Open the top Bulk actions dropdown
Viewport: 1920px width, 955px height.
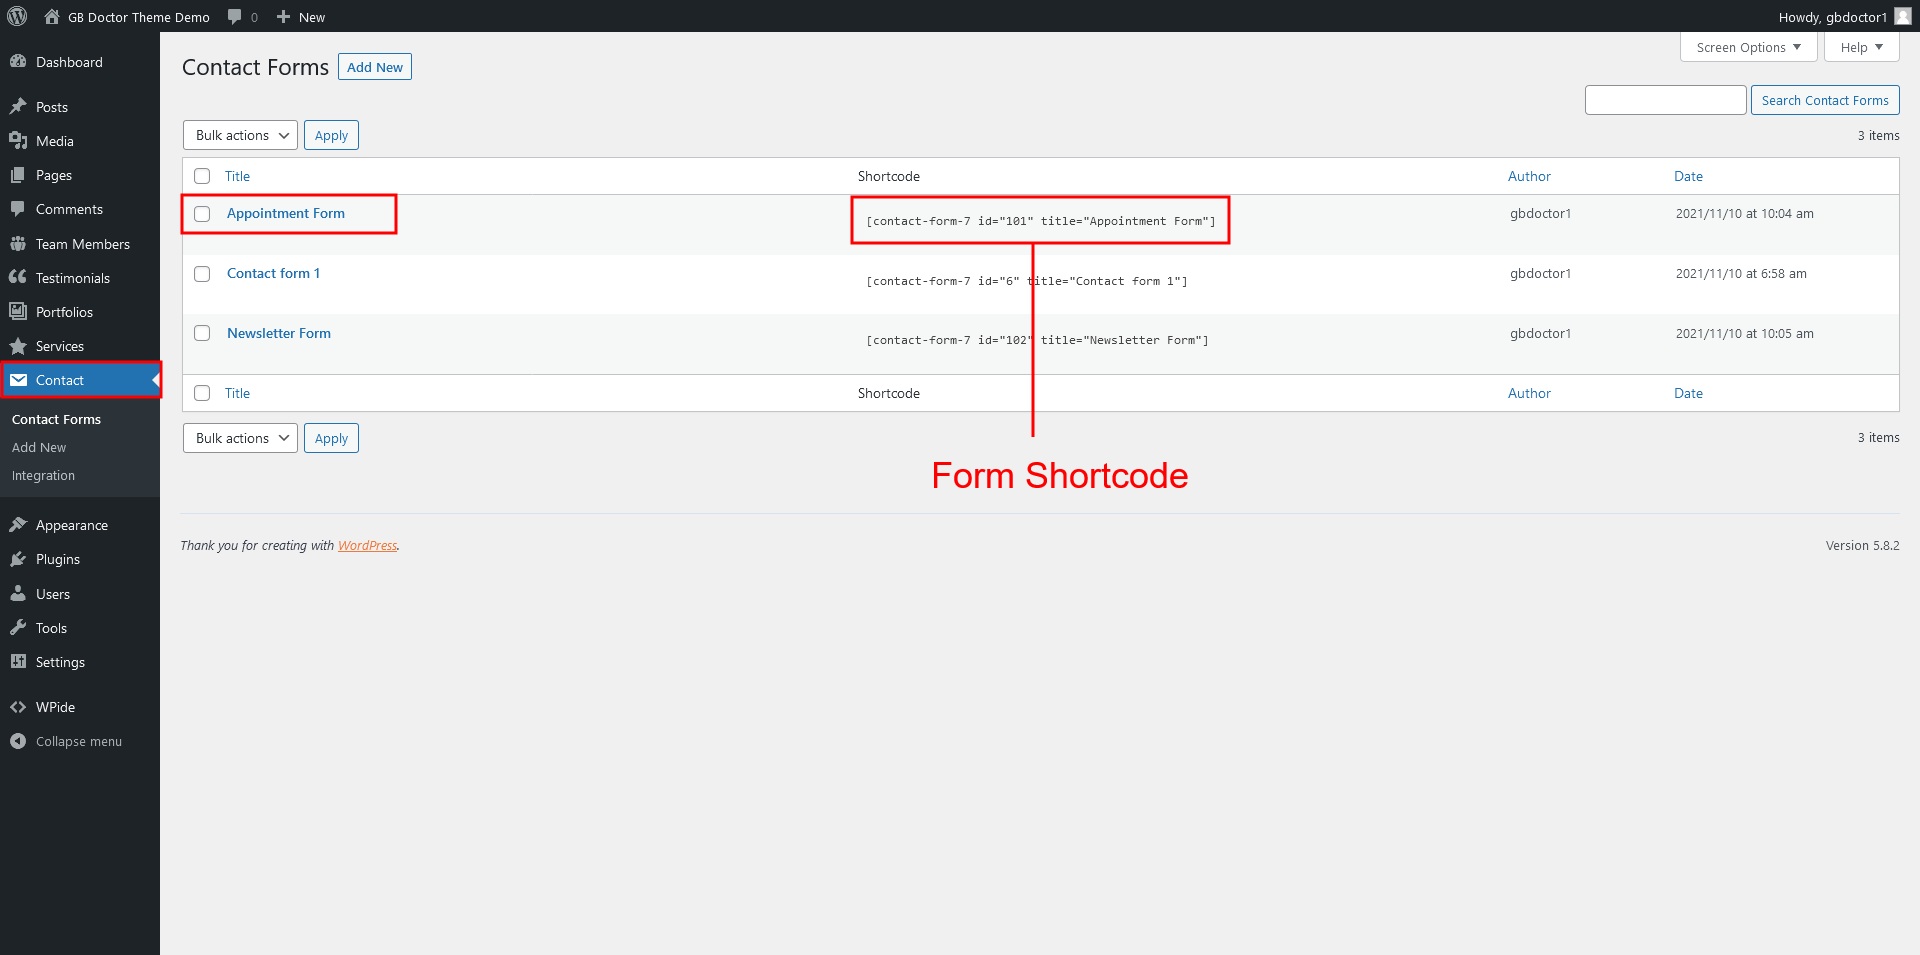pyautogui.click(x=240, y=135)
